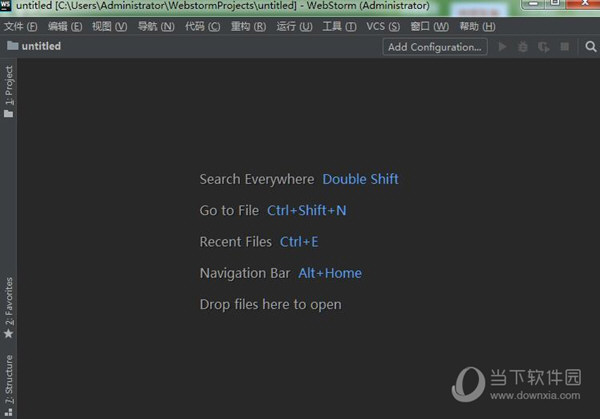Click the Ctrl+E shortcut text
Viewport: 600px width, 419px height.
click(x=299, y=242)
